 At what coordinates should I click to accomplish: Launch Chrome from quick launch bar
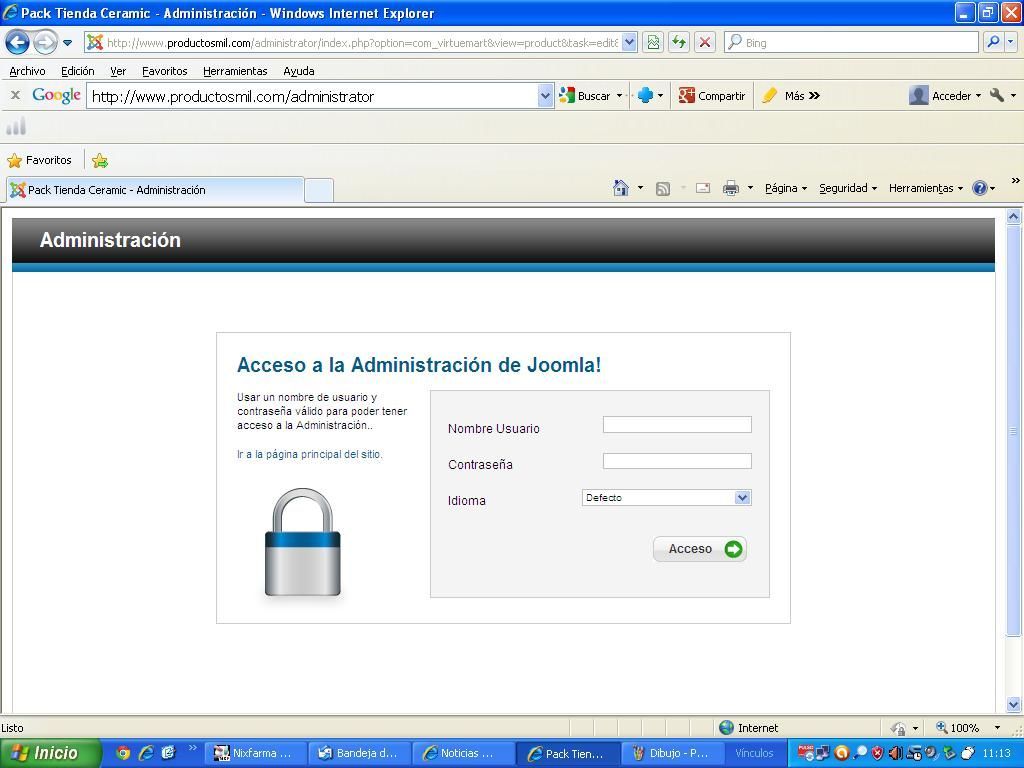click(122, 753)
